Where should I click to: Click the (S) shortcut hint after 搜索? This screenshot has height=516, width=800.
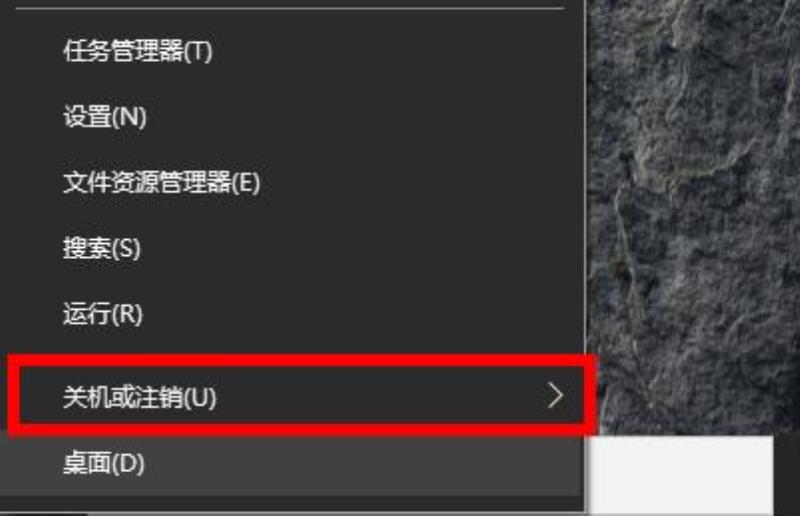[x=126, y=249]
